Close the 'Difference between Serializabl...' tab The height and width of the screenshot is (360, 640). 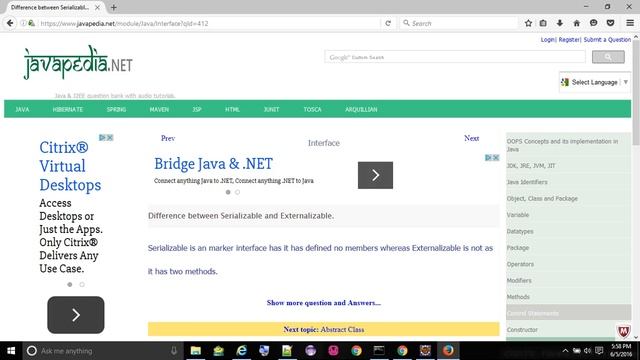(97, 7)
